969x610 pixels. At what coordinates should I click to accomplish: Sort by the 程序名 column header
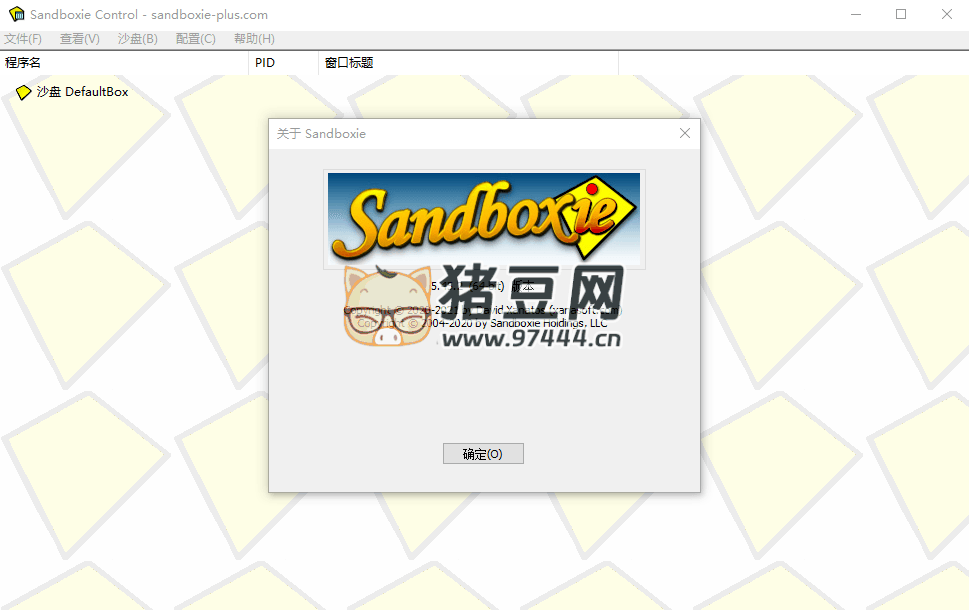tap(24, 63)
